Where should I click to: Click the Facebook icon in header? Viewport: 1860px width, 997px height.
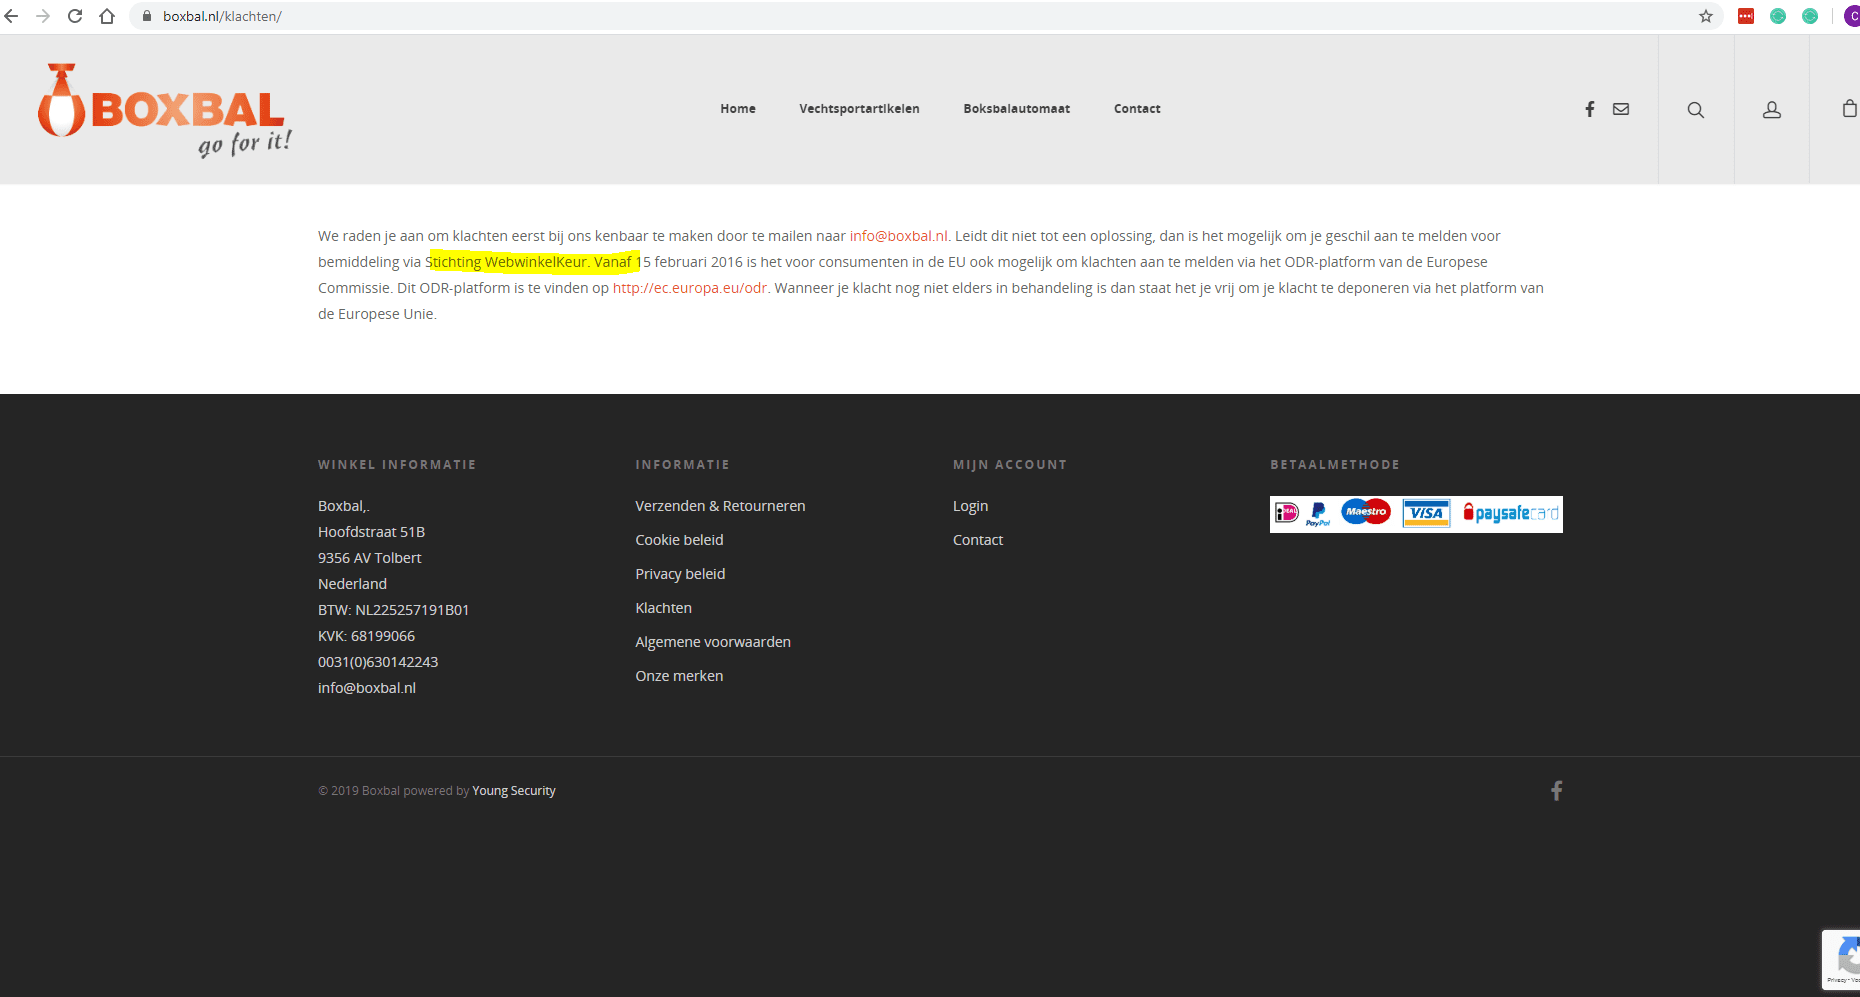click(x=1589, y=109)
